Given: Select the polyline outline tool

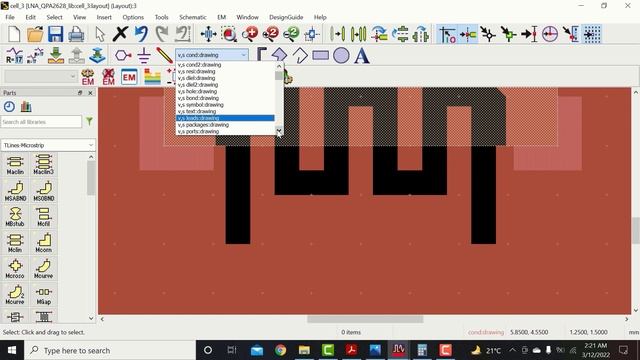Looking at the screenshot, I should [x=300, y=55].
